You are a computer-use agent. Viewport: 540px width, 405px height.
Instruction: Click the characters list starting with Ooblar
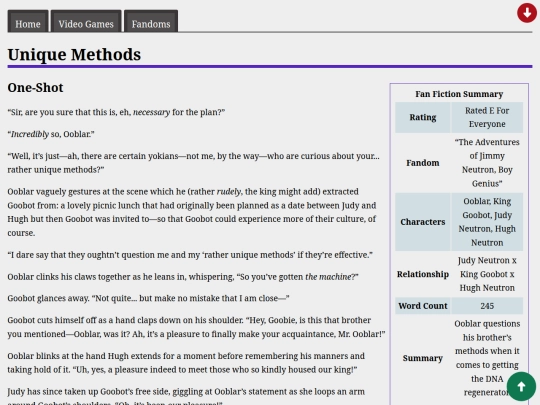[x=487, y=222]
